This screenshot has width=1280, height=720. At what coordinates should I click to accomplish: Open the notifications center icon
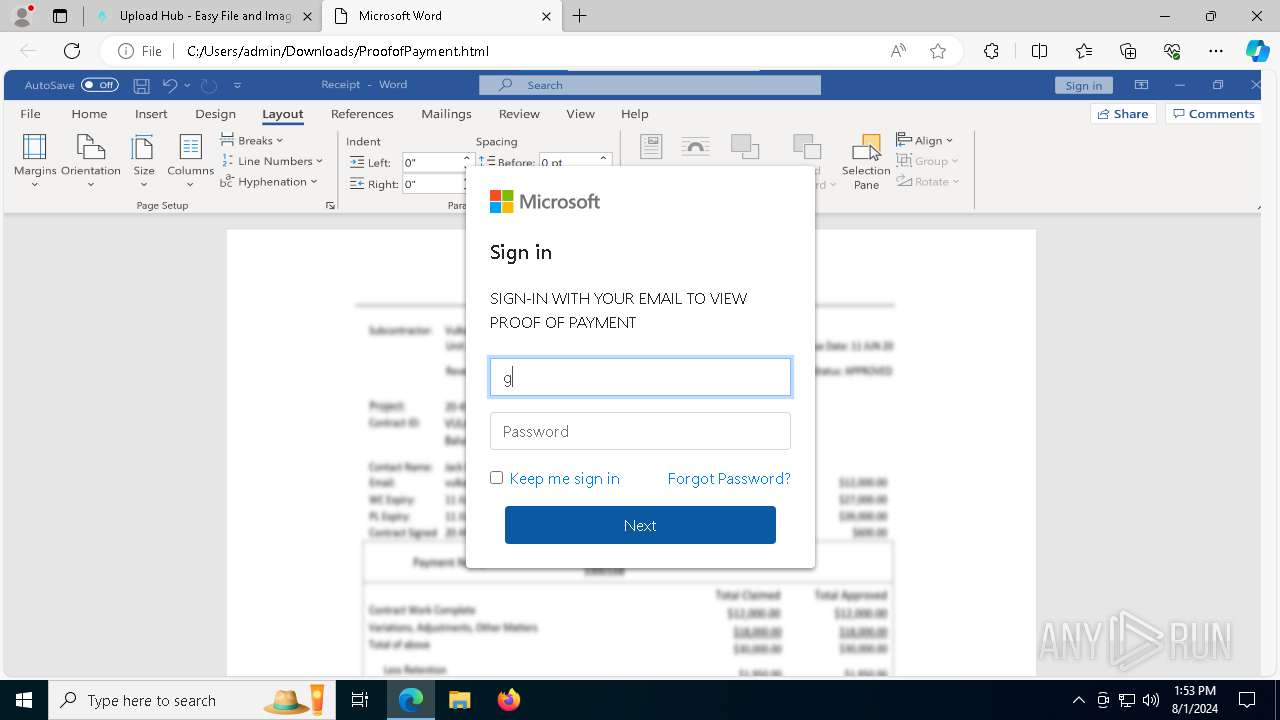(1247, 700)
